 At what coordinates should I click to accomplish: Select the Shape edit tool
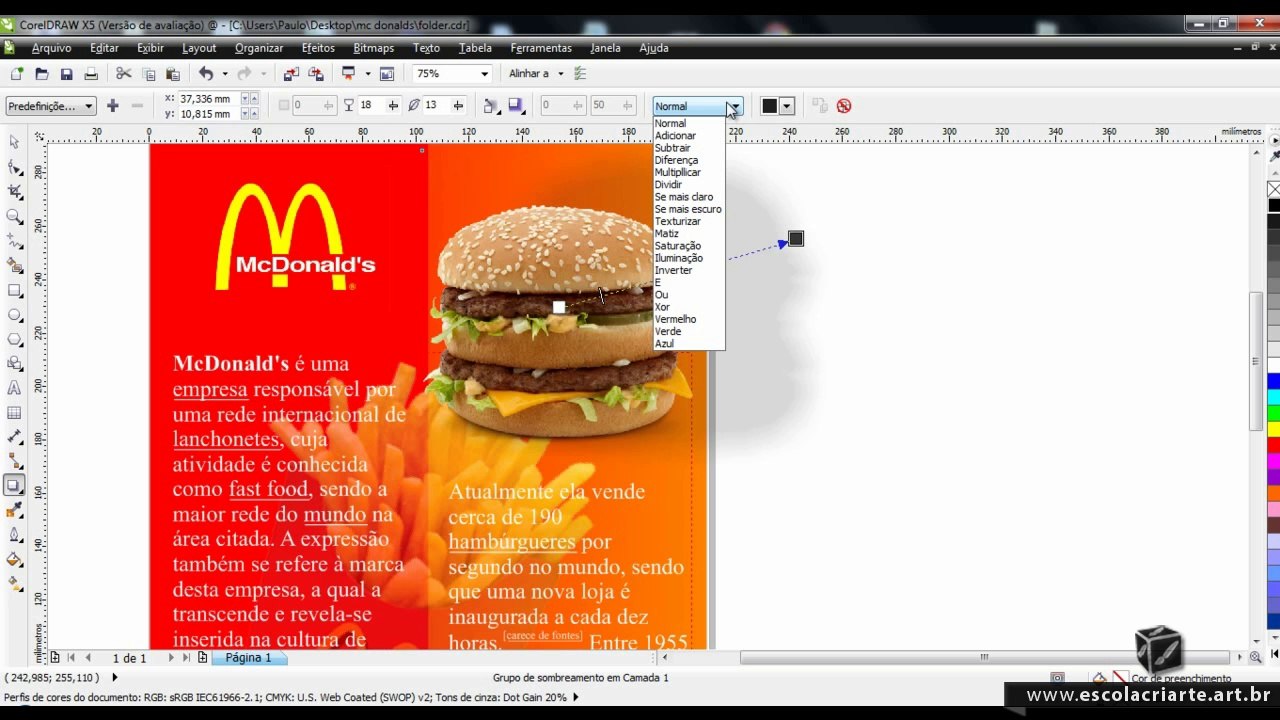[x=14, y=168]
